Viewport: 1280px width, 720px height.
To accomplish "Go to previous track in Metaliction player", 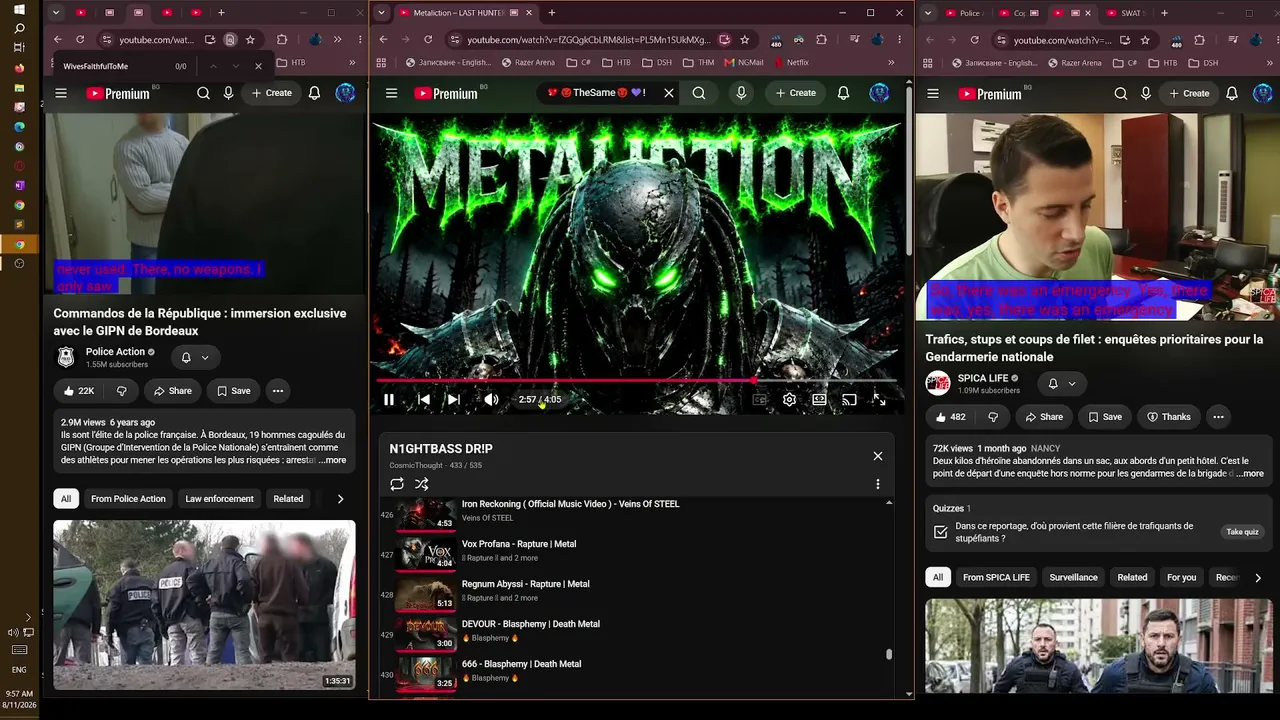I will [424, 400].
